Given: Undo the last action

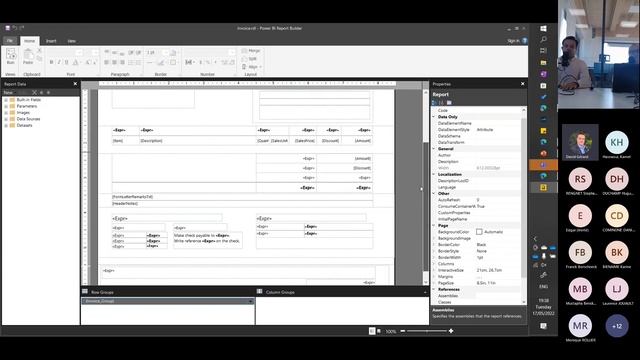Looking at the screenshot, I should coord(14,28).
